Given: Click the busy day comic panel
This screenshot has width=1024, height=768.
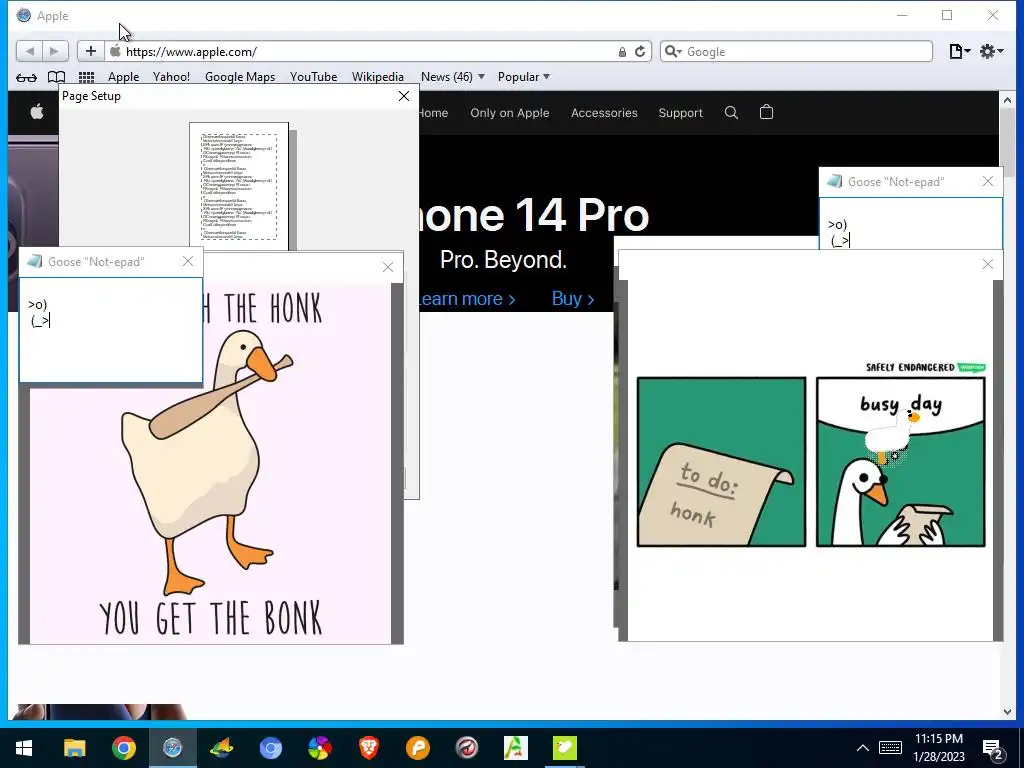Looking at the screenshot, I should tap(901, 462).
